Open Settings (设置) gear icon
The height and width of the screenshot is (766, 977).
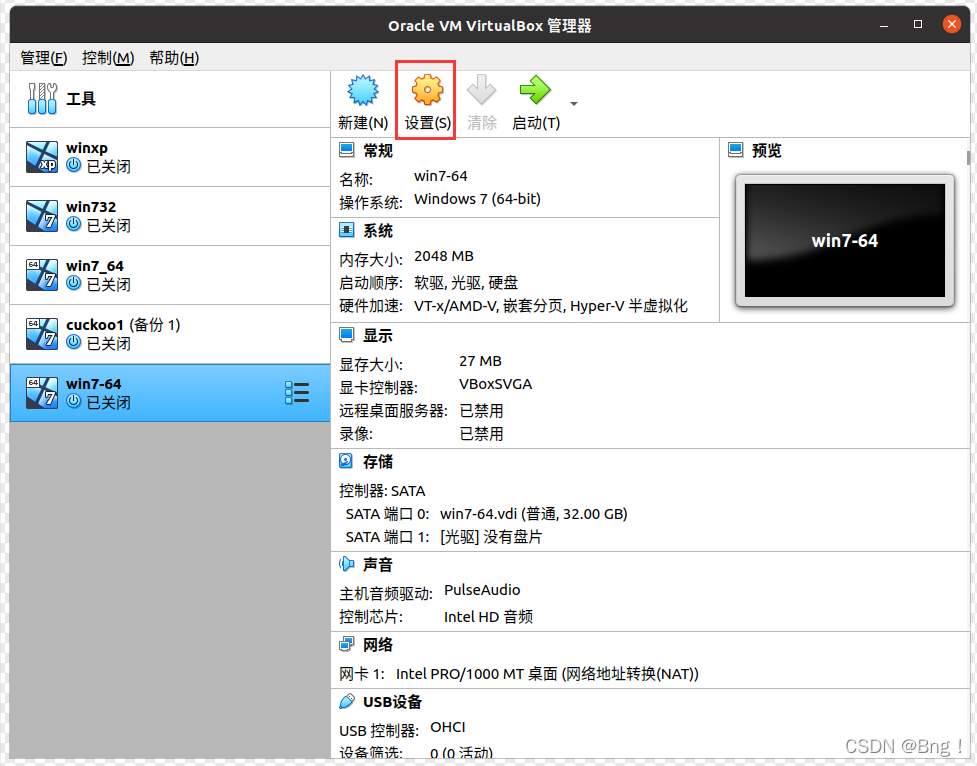[427, 91]
